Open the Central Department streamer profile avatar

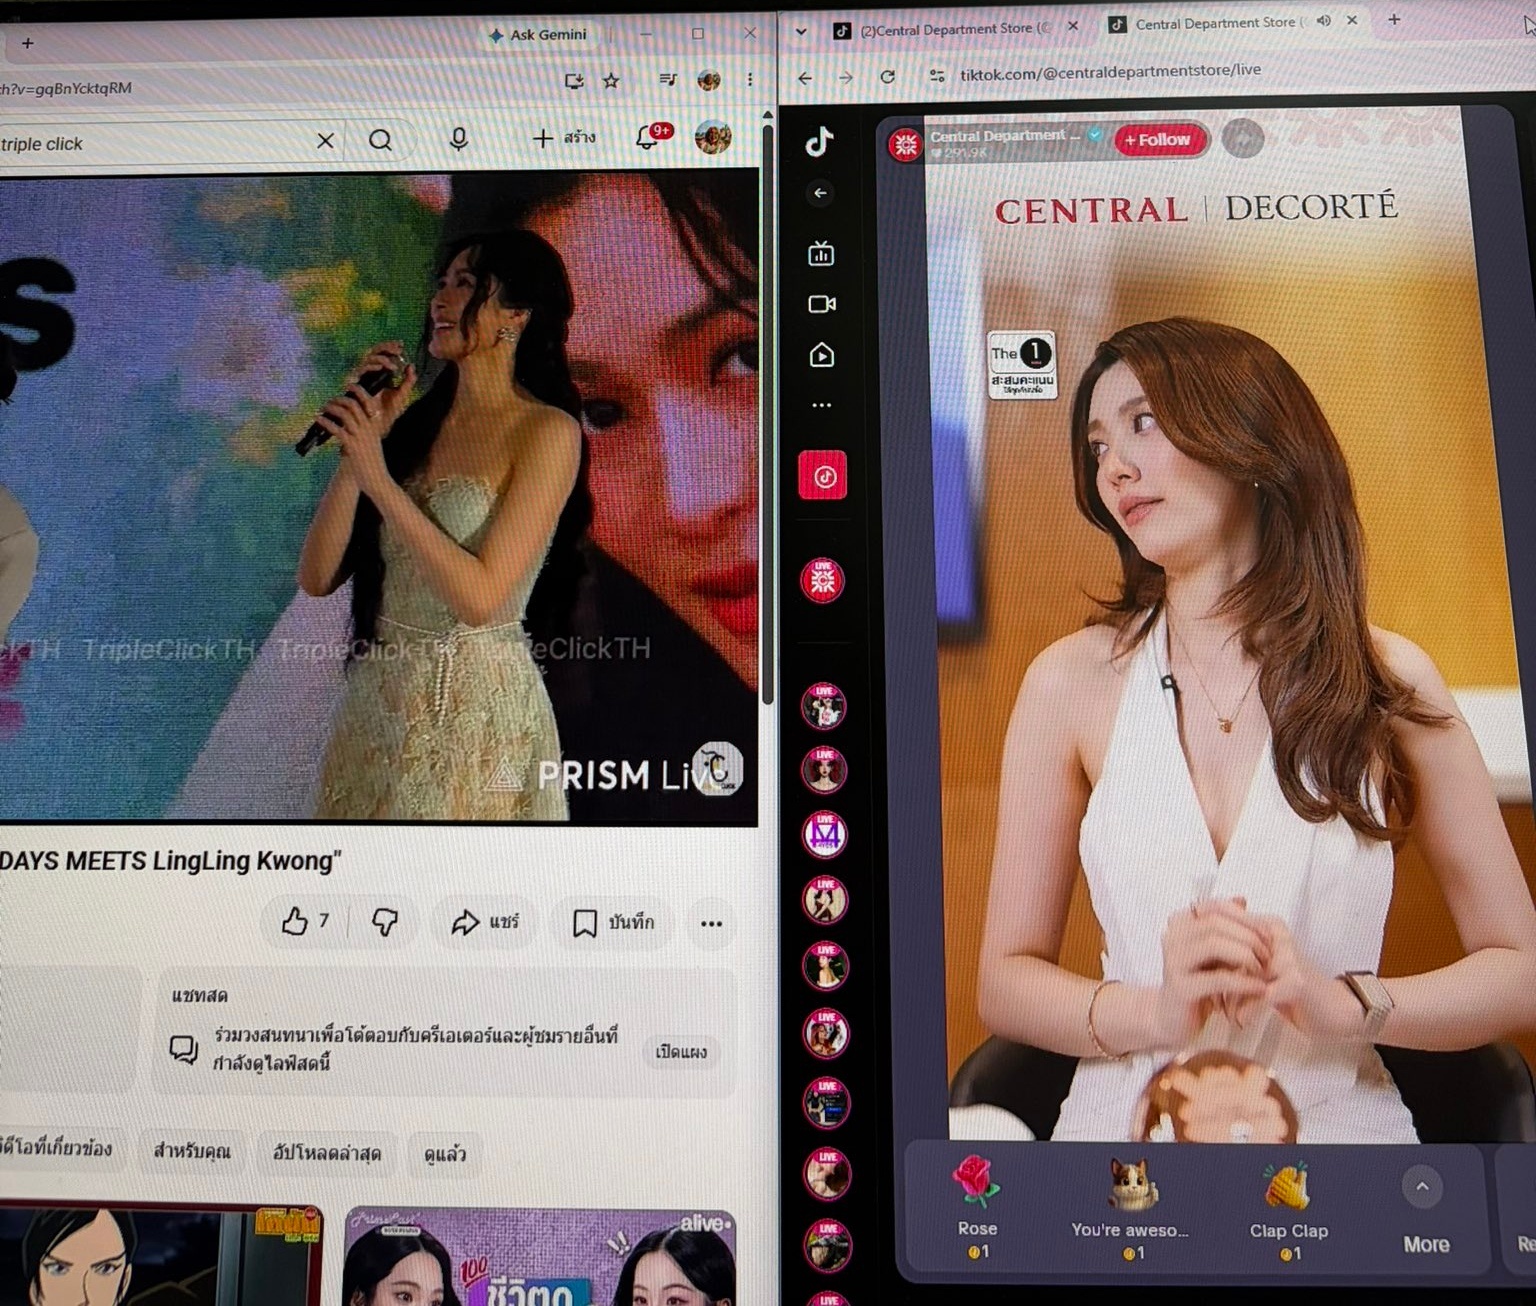[x=906, y=145]
